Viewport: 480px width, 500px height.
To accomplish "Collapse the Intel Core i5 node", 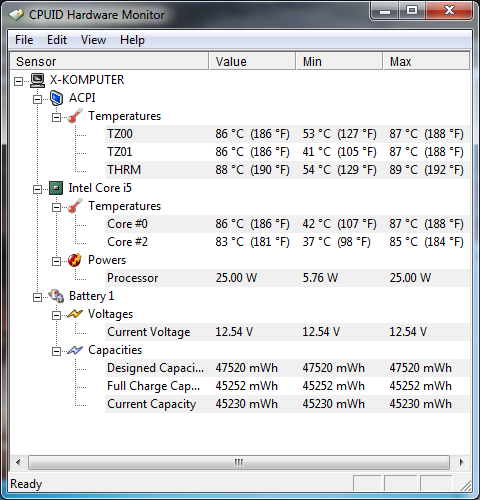I will (x=38, y=189).
